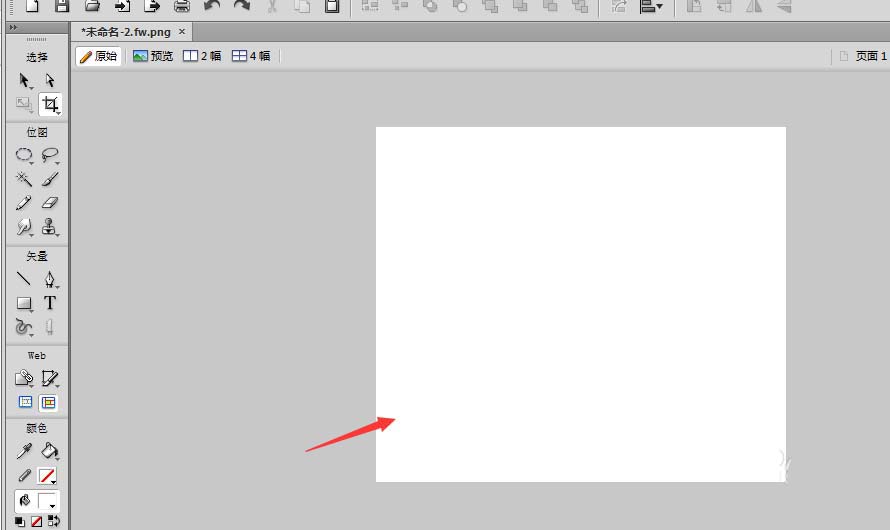Click the New document icon

(x=32, y=6)
